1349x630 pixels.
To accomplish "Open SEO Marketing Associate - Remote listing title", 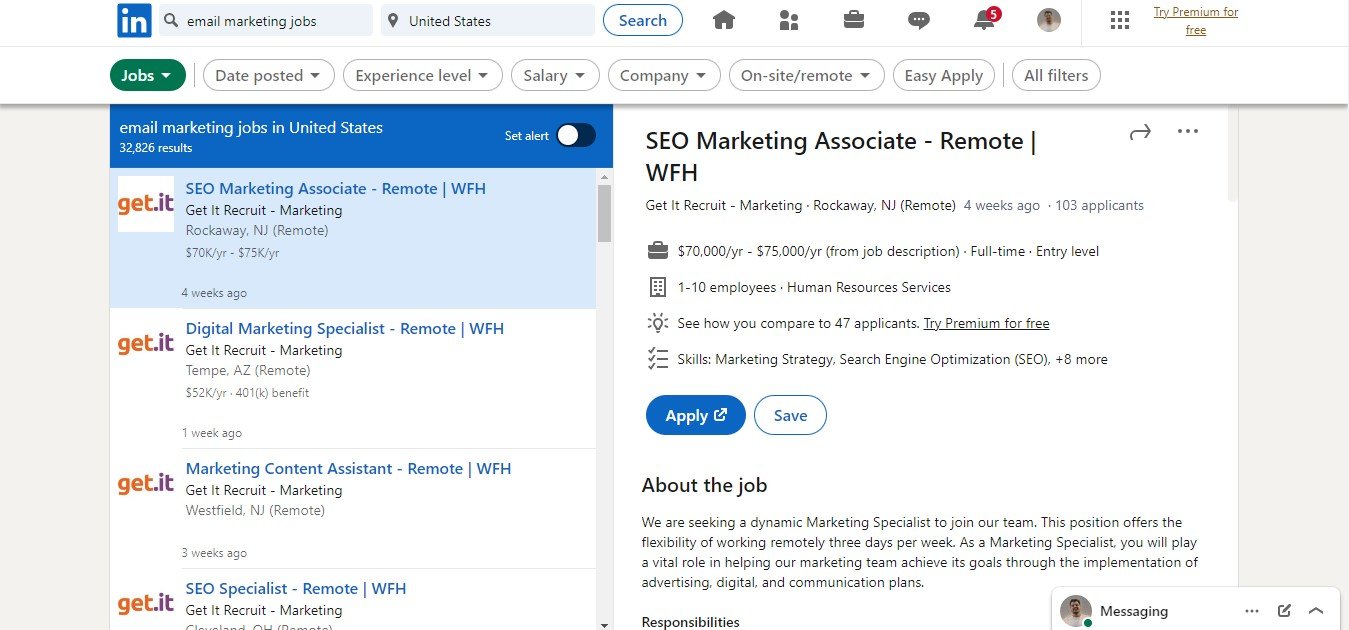I will [x=335, y=188].
